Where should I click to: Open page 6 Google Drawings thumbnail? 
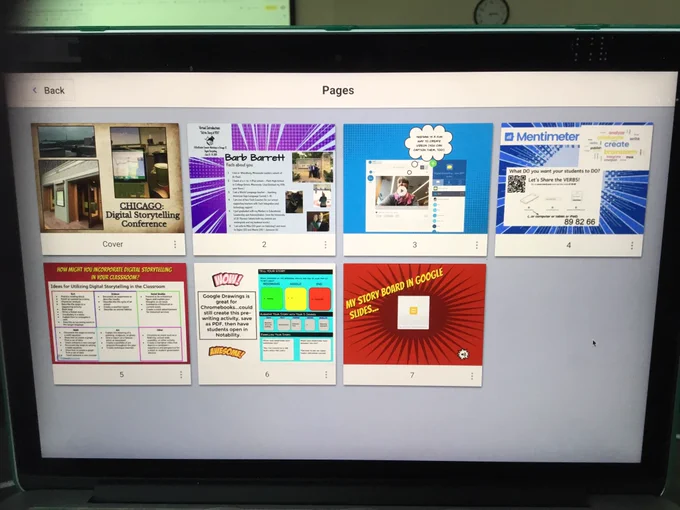coord(265,313)
